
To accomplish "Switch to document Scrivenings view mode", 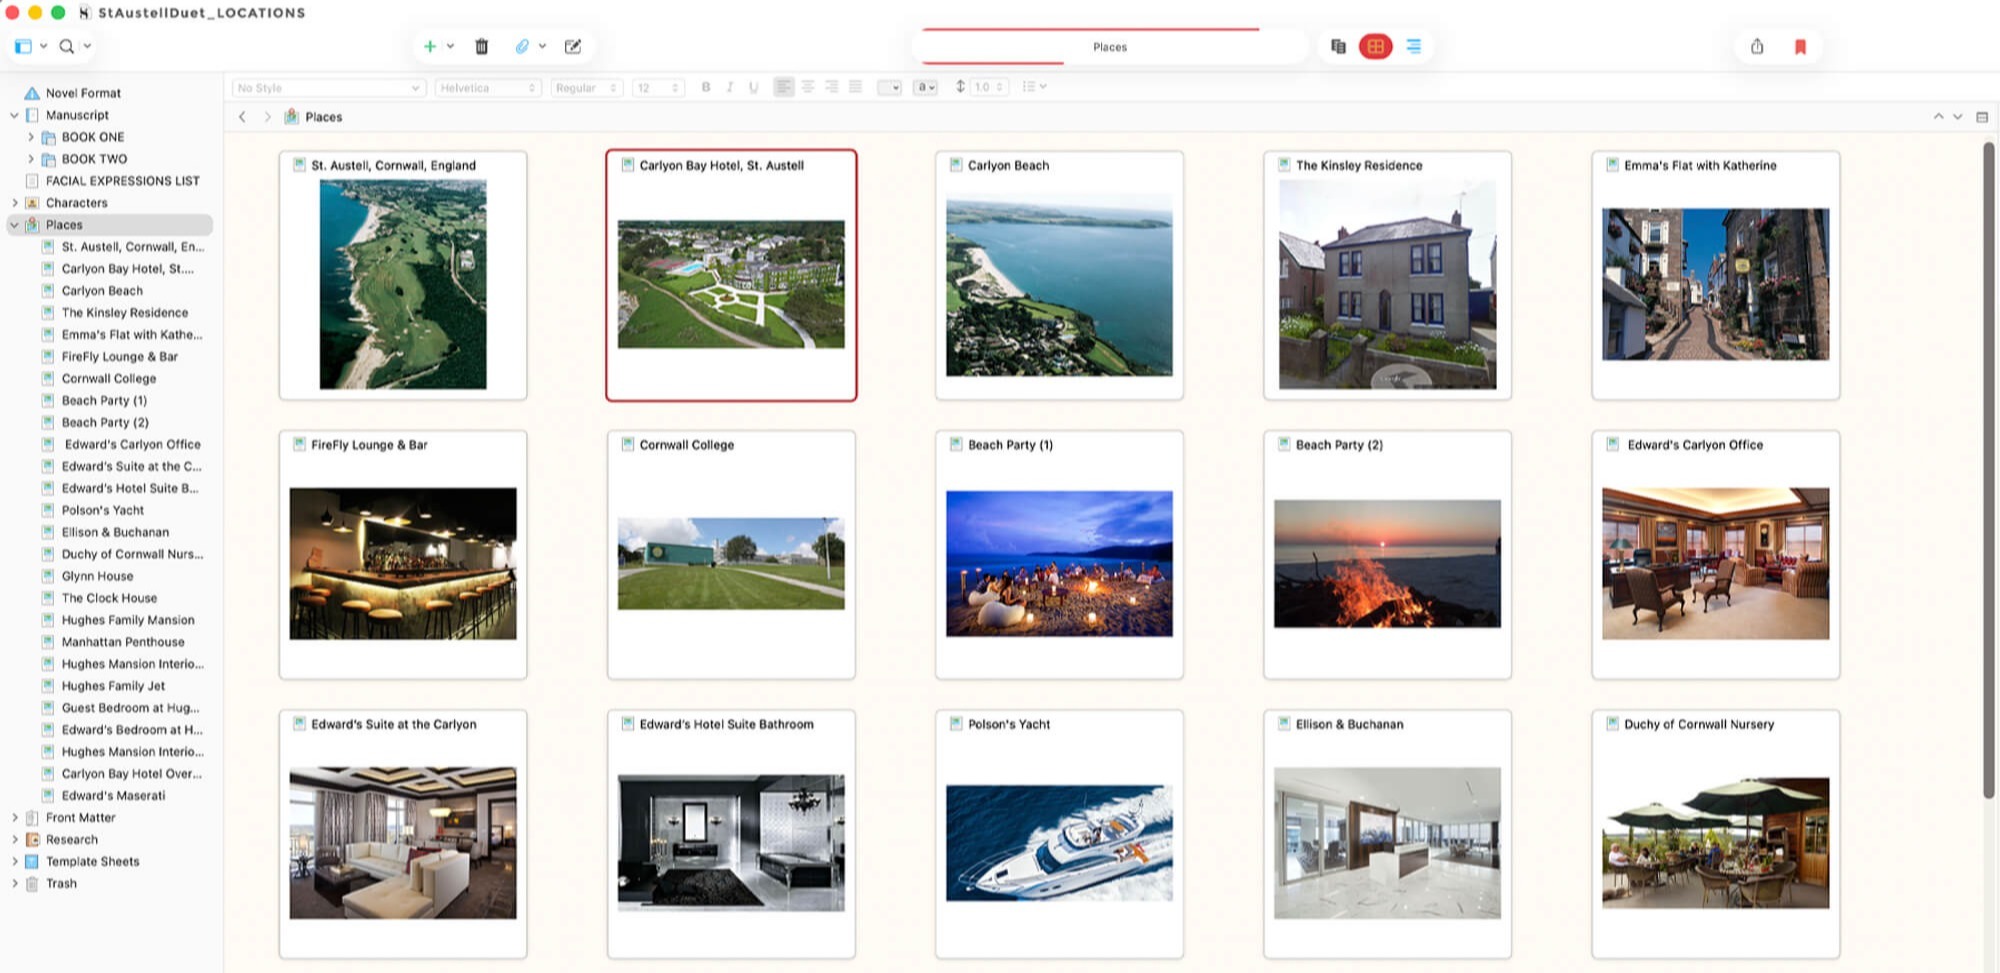I will pyautogui.click(x=1338, y=46).
